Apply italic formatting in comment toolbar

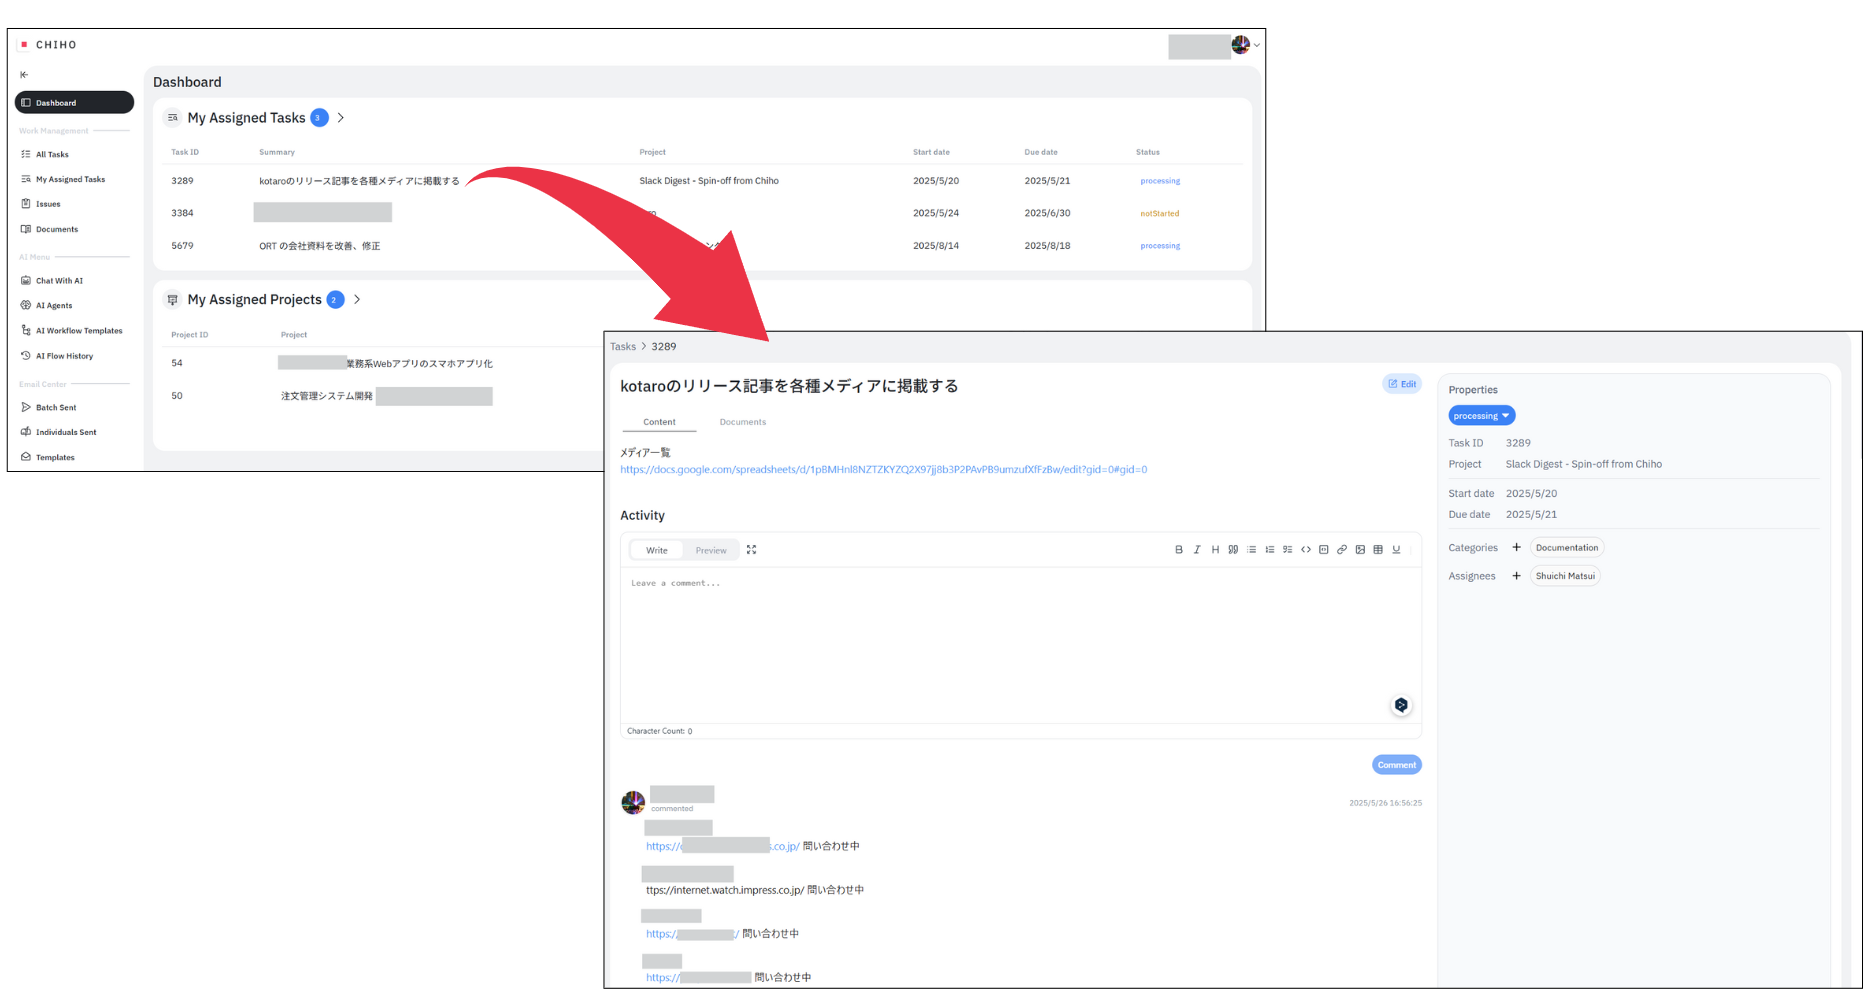[x=1197, y=550]
